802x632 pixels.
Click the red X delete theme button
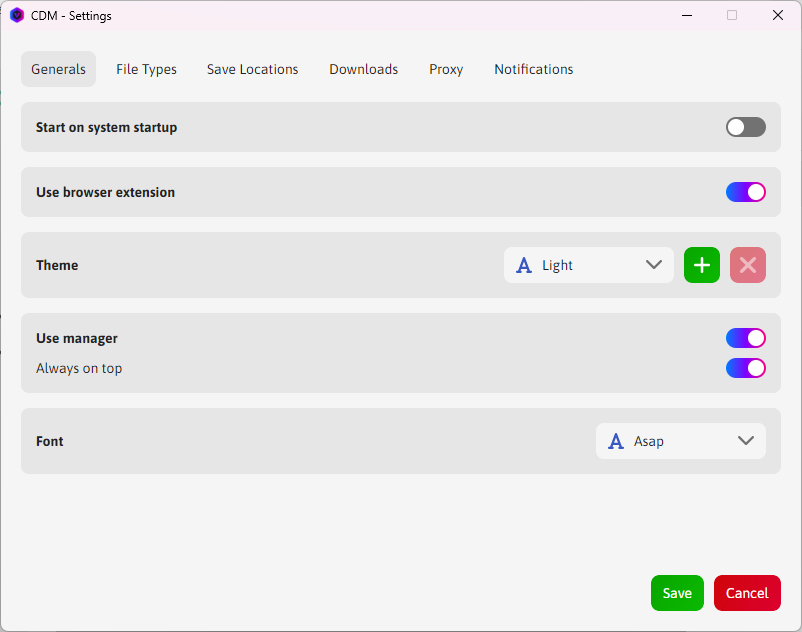coord(747,265)
